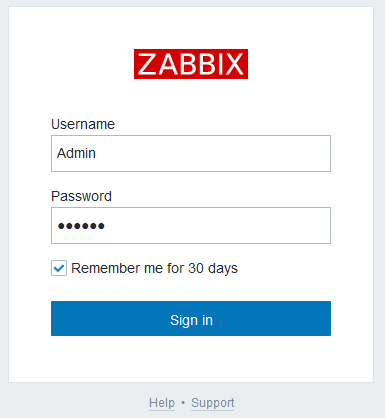Click the letter X in ZABBIX logo
Screen dimensions: 385x418
(234, 64)
